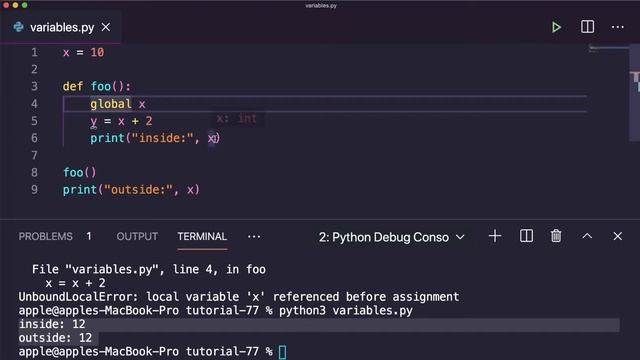Open the editor's more actions ellipsis
The height and width of the screenshot is (360, 640).
[x=618, y=27]
